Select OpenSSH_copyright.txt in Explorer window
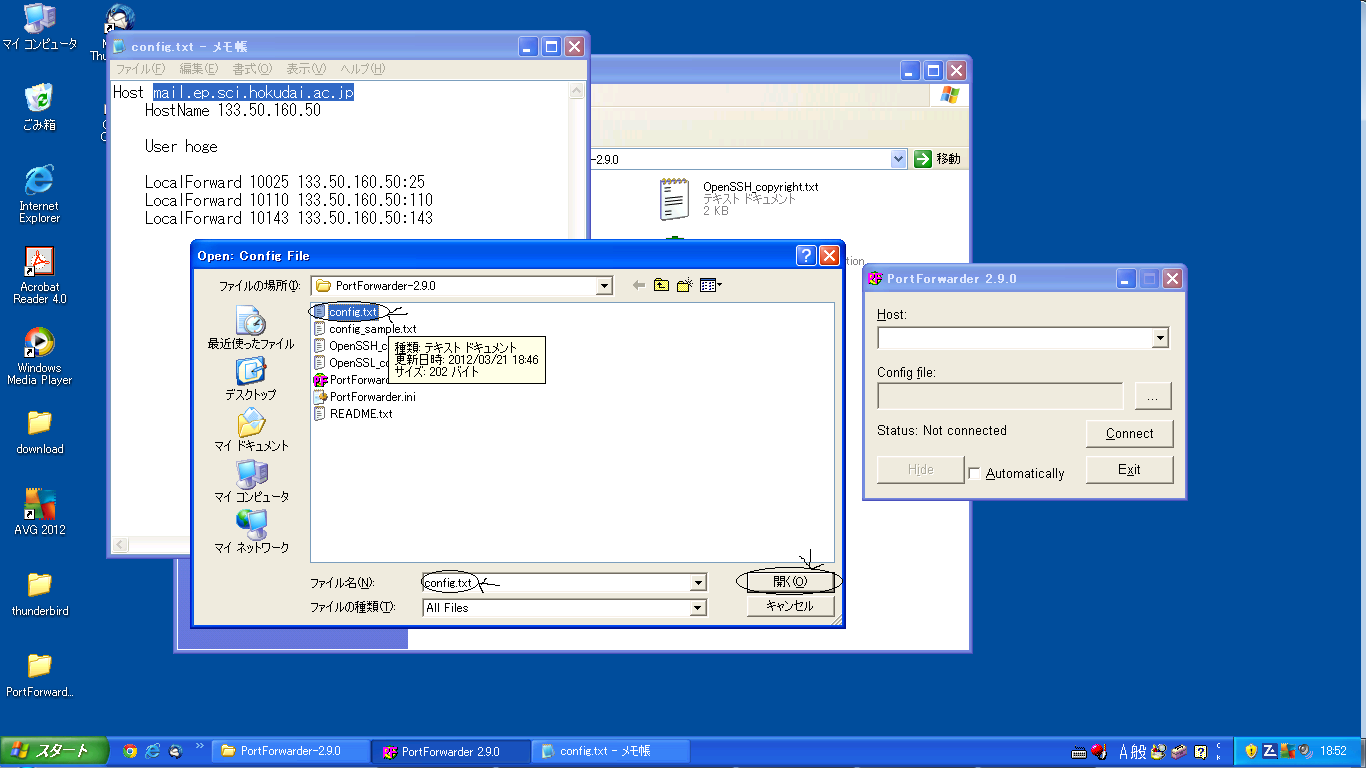The width and height of the screenshot is (1366, 768). (x=738, y=198)
